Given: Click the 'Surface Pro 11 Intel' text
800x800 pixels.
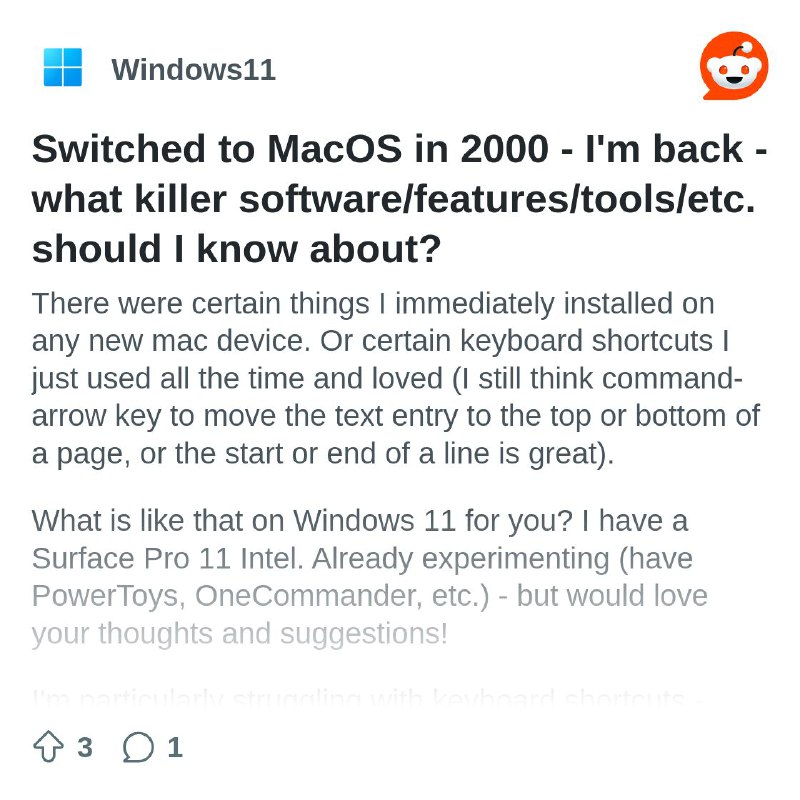Looking at the screenshot, I should point(168,558).
